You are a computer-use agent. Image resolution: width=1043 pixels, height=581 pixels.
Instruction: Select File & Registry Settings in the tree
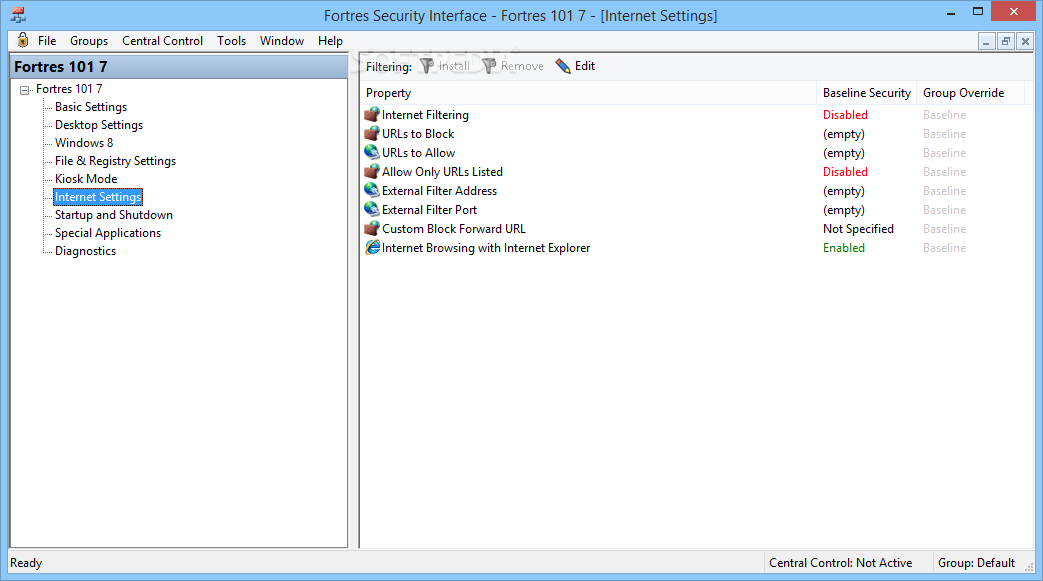[115, 160]
